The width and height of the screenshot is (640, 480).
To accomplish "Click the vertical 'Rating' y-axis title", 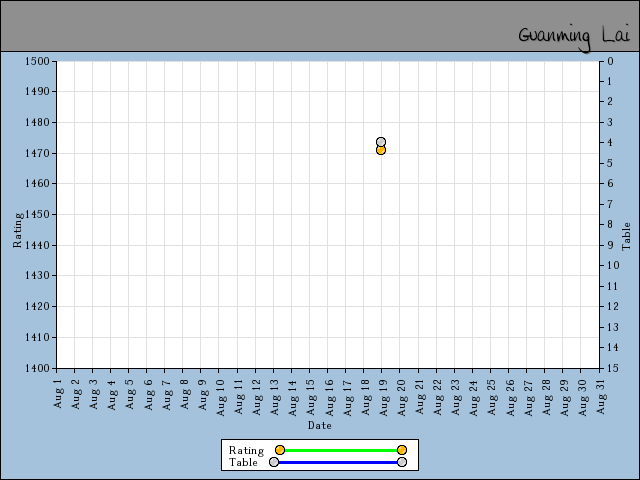I will click(17, 230).
